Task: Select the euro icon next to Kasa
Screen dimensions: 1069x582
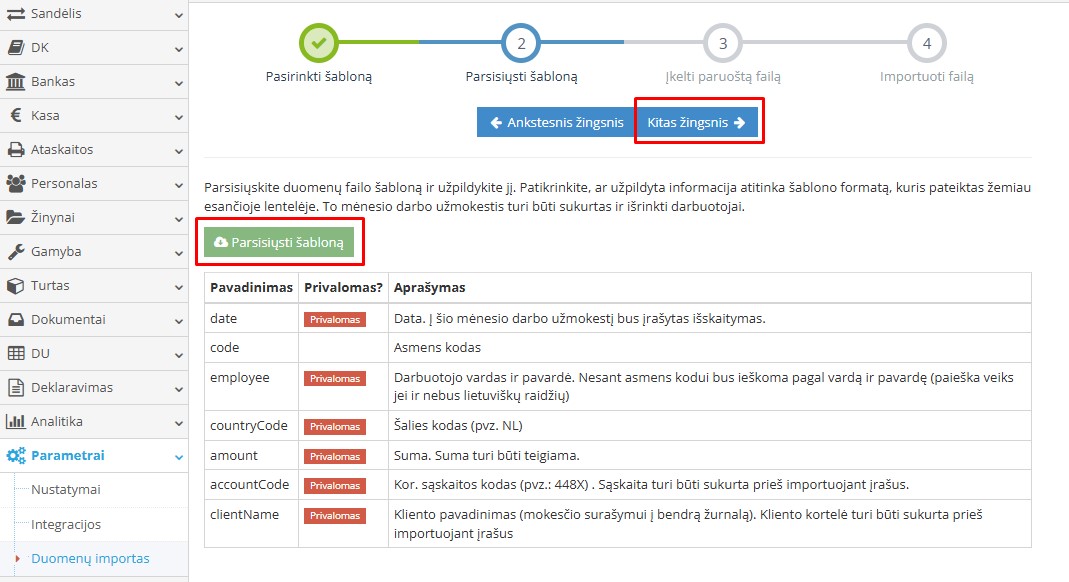Action: (16, 116)
